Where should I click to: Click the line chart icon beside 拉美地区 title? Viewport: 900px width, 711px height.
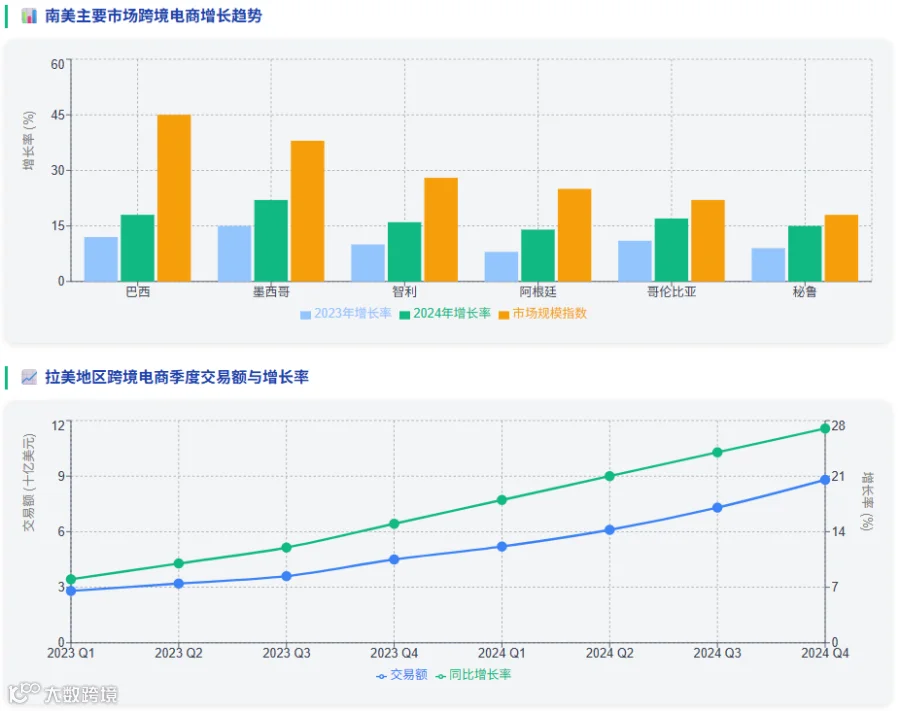pyautogui.click(x=29, y=377)
